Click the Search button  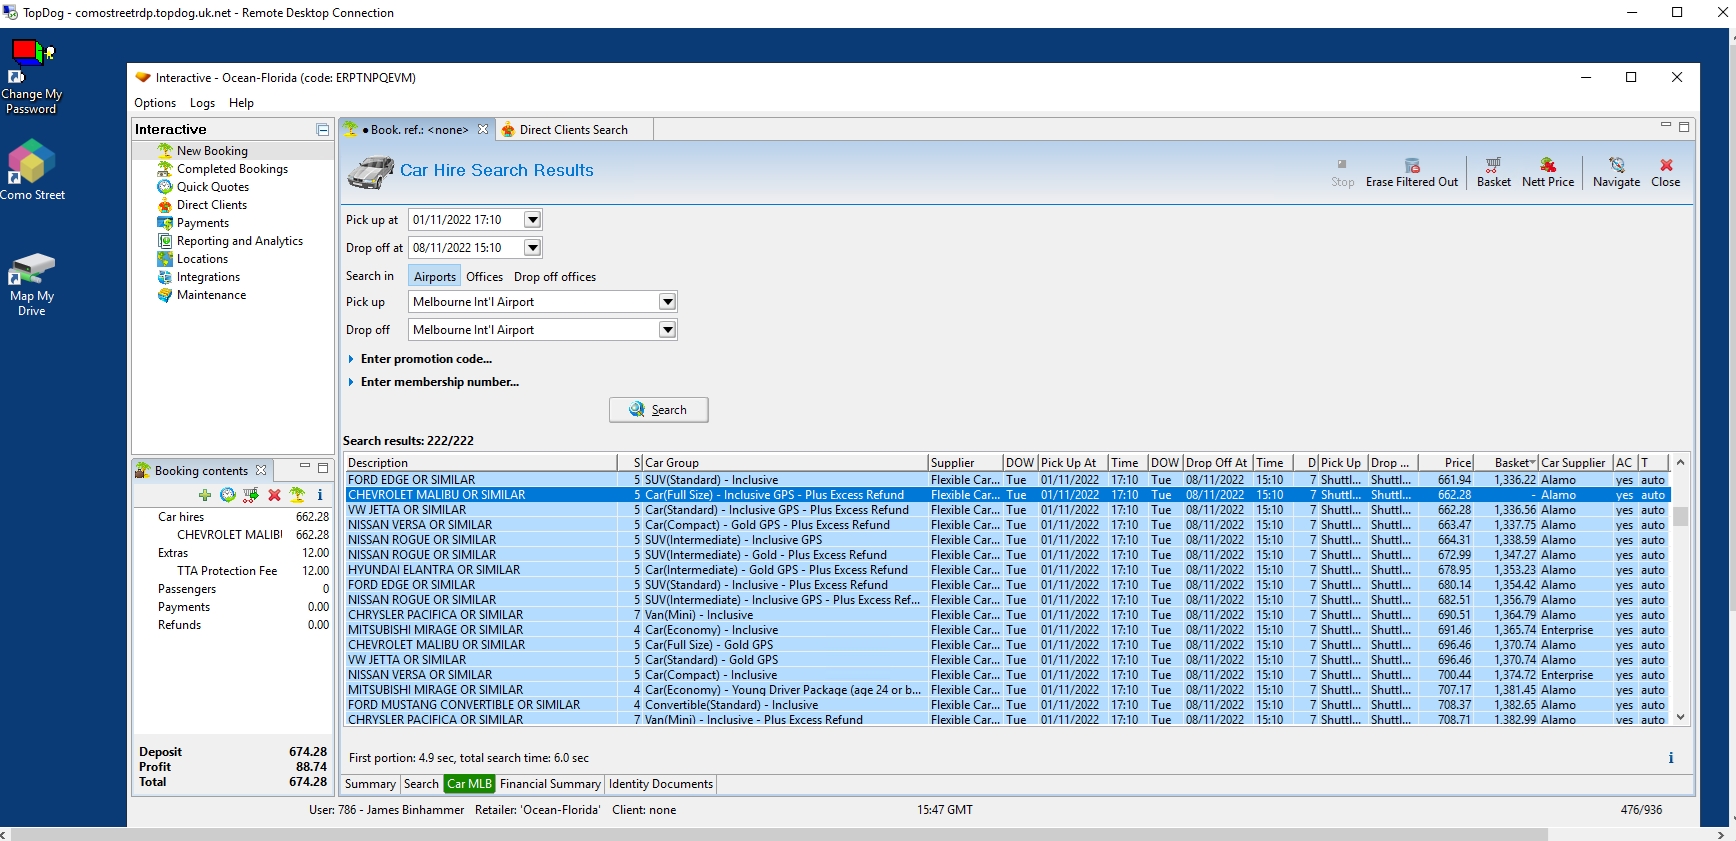pos(659,410)
